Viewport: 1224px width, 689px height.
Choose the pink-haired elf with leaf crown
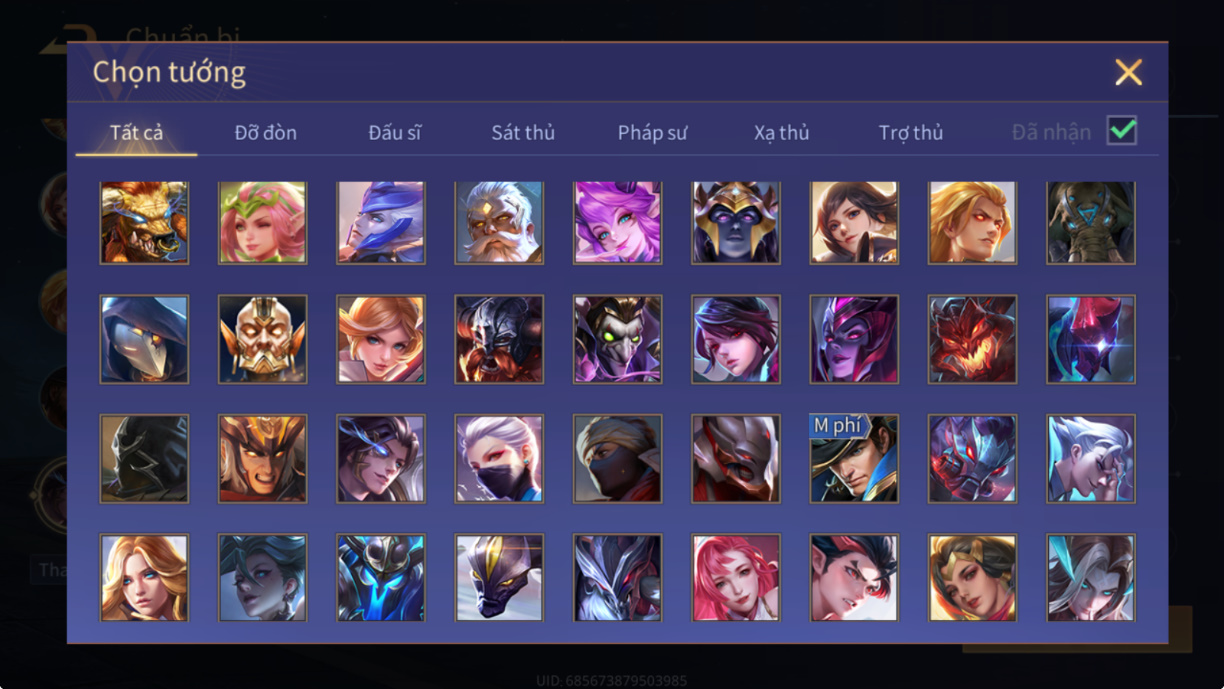click(x=262, y=222)
